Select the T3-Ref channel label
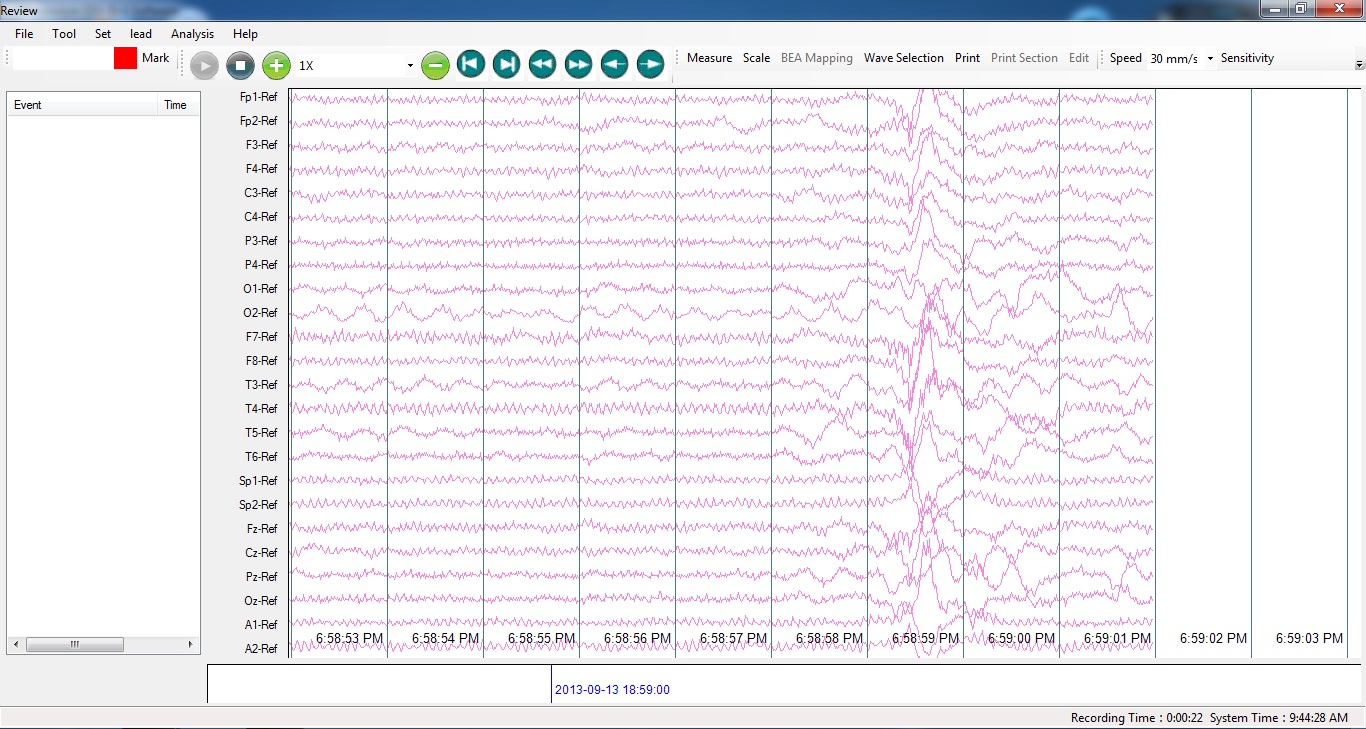 262,385
